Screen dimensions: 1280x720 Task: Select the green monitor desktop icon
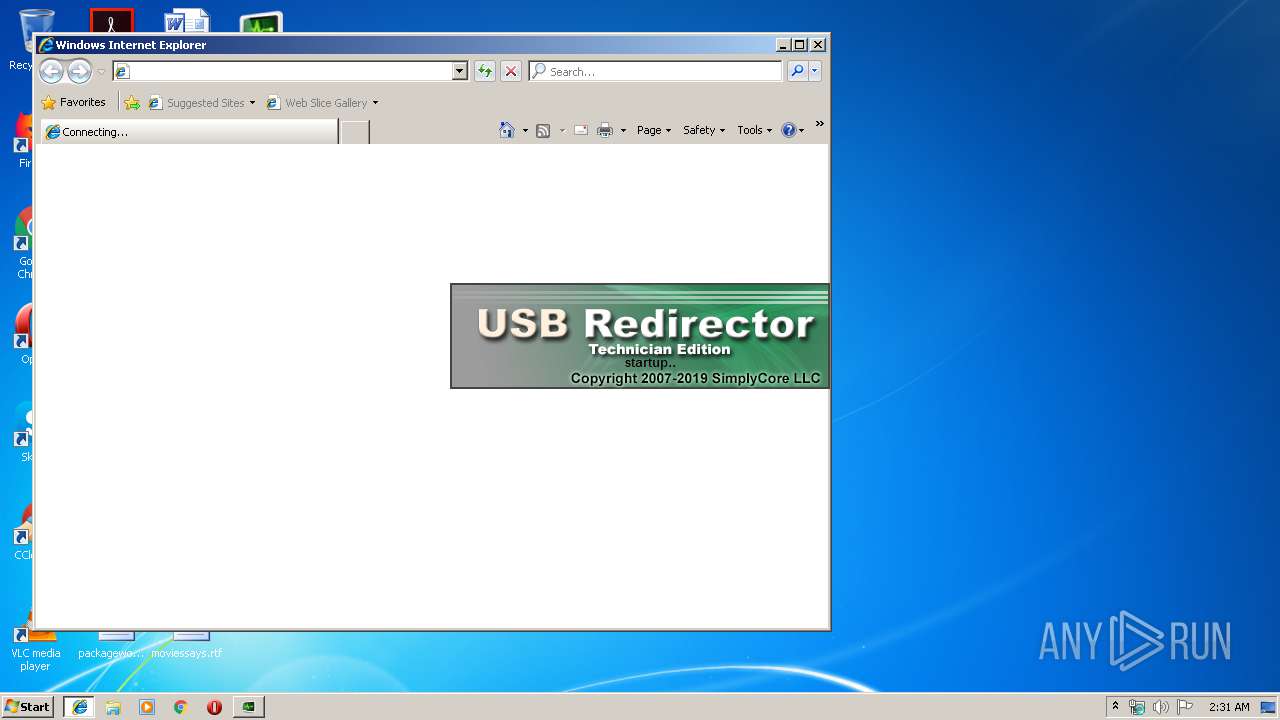(x=261, y=21)
